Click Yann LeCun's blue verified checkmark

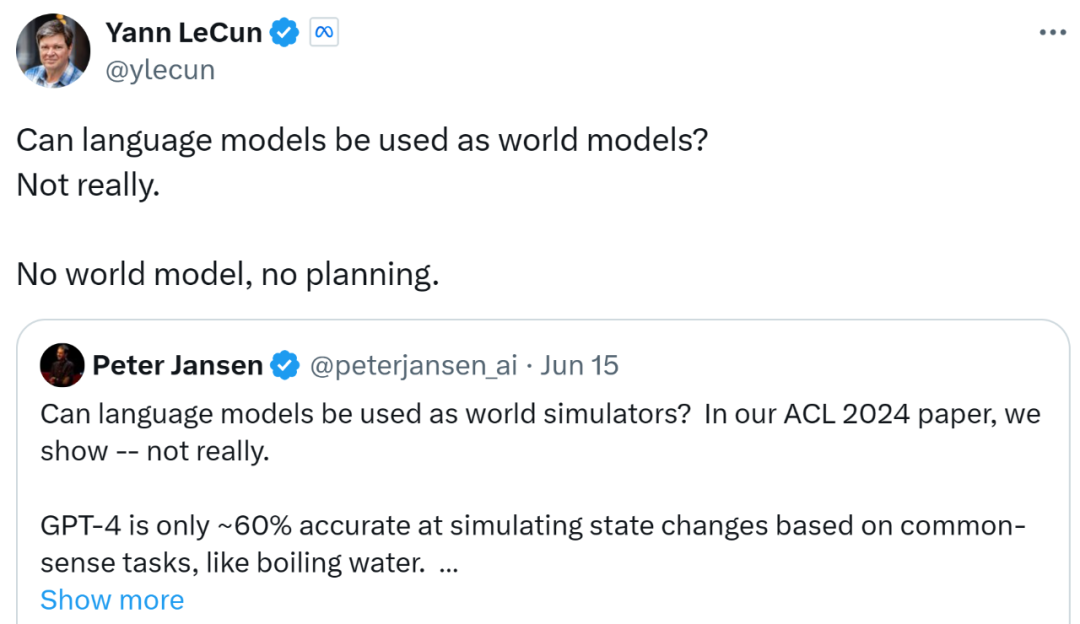(x=284, y=31)
